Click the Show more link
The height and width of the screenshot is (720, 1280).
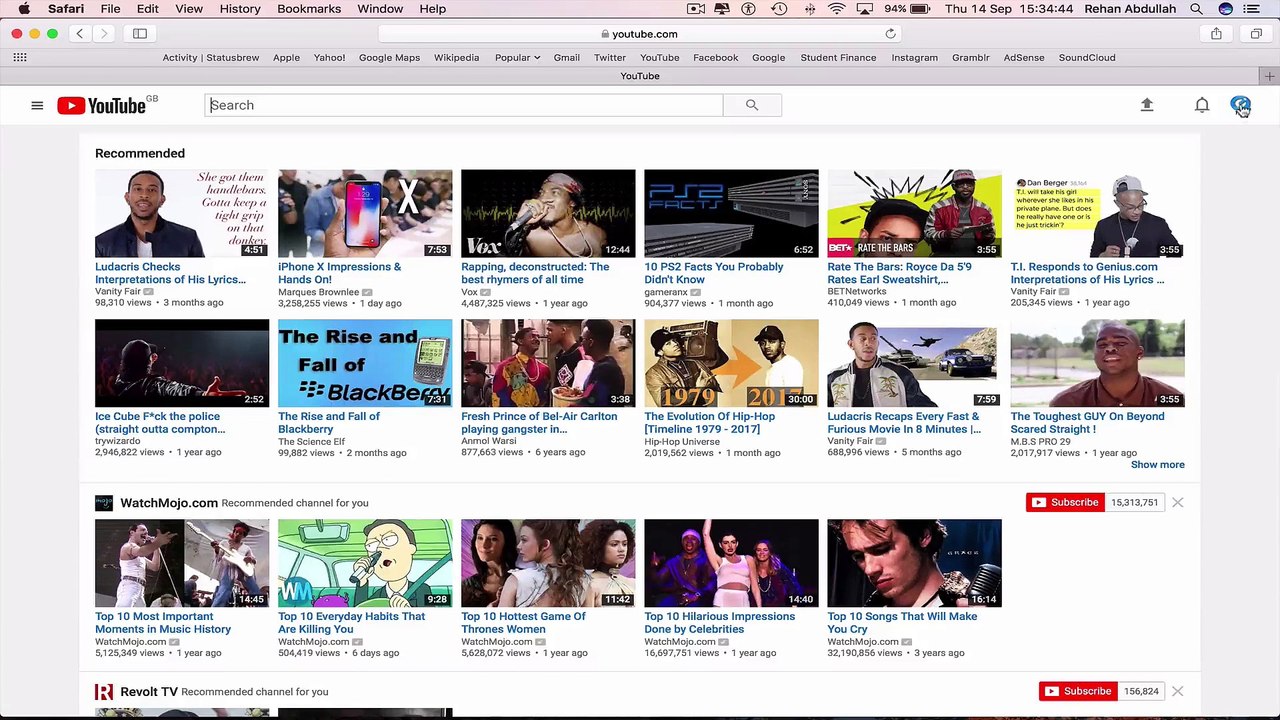pyautogui.click(x=1157, y=465)
